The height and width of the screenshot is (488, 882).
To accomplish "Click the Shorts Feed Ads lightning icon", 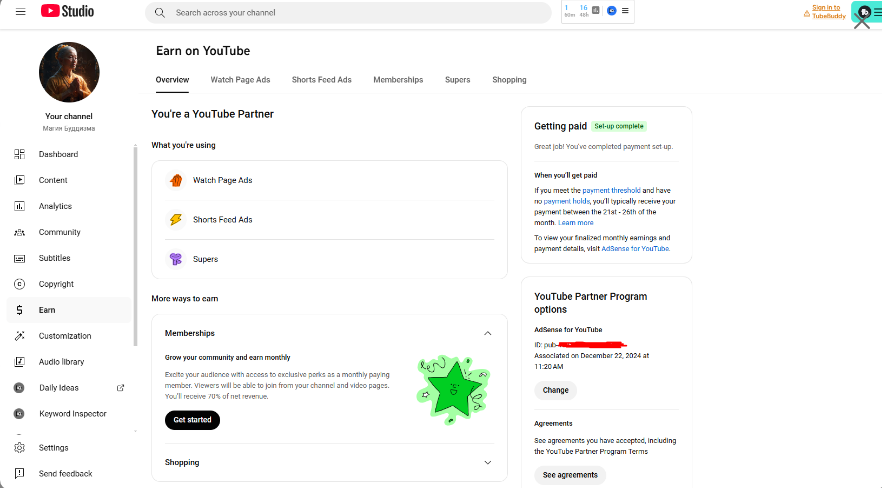I will (x=176, y=220).
